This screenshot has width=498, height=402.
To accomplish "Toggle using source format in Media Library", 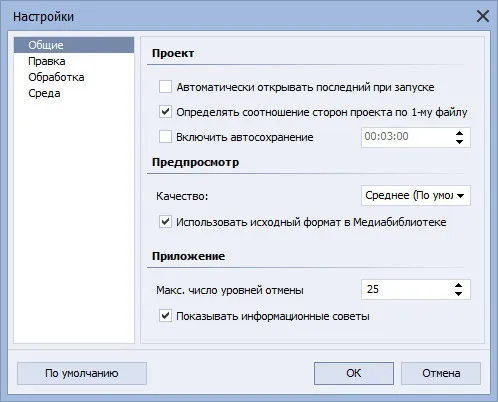I will click(165, 222).
